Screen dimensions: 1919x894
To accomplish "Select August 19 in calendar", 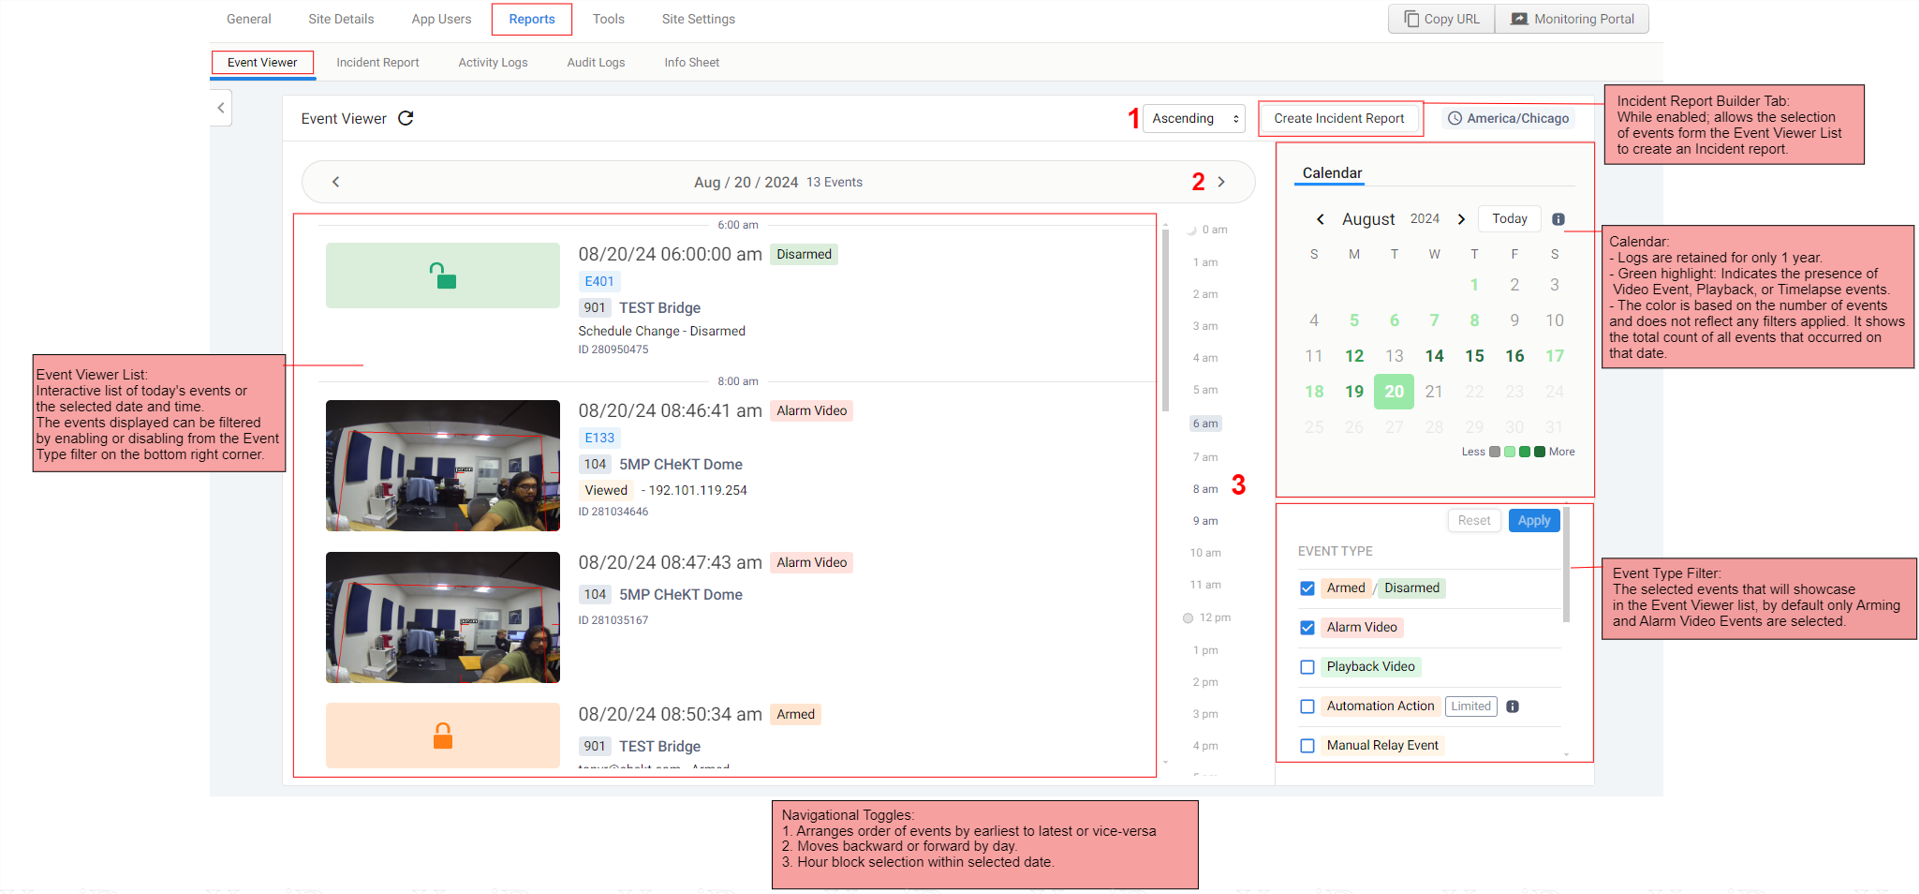I will coord(1354,391).
